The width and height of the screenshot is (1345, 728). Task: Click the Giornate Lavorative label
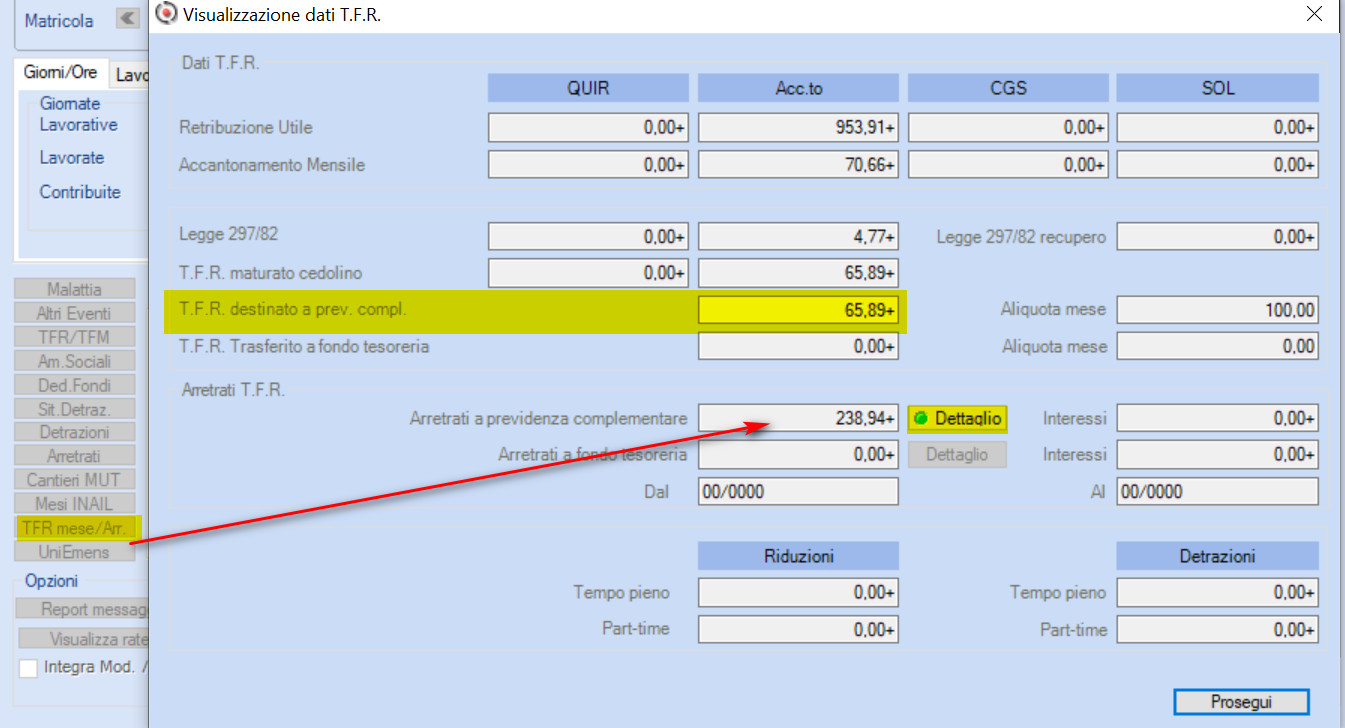[x=78, y=114]
